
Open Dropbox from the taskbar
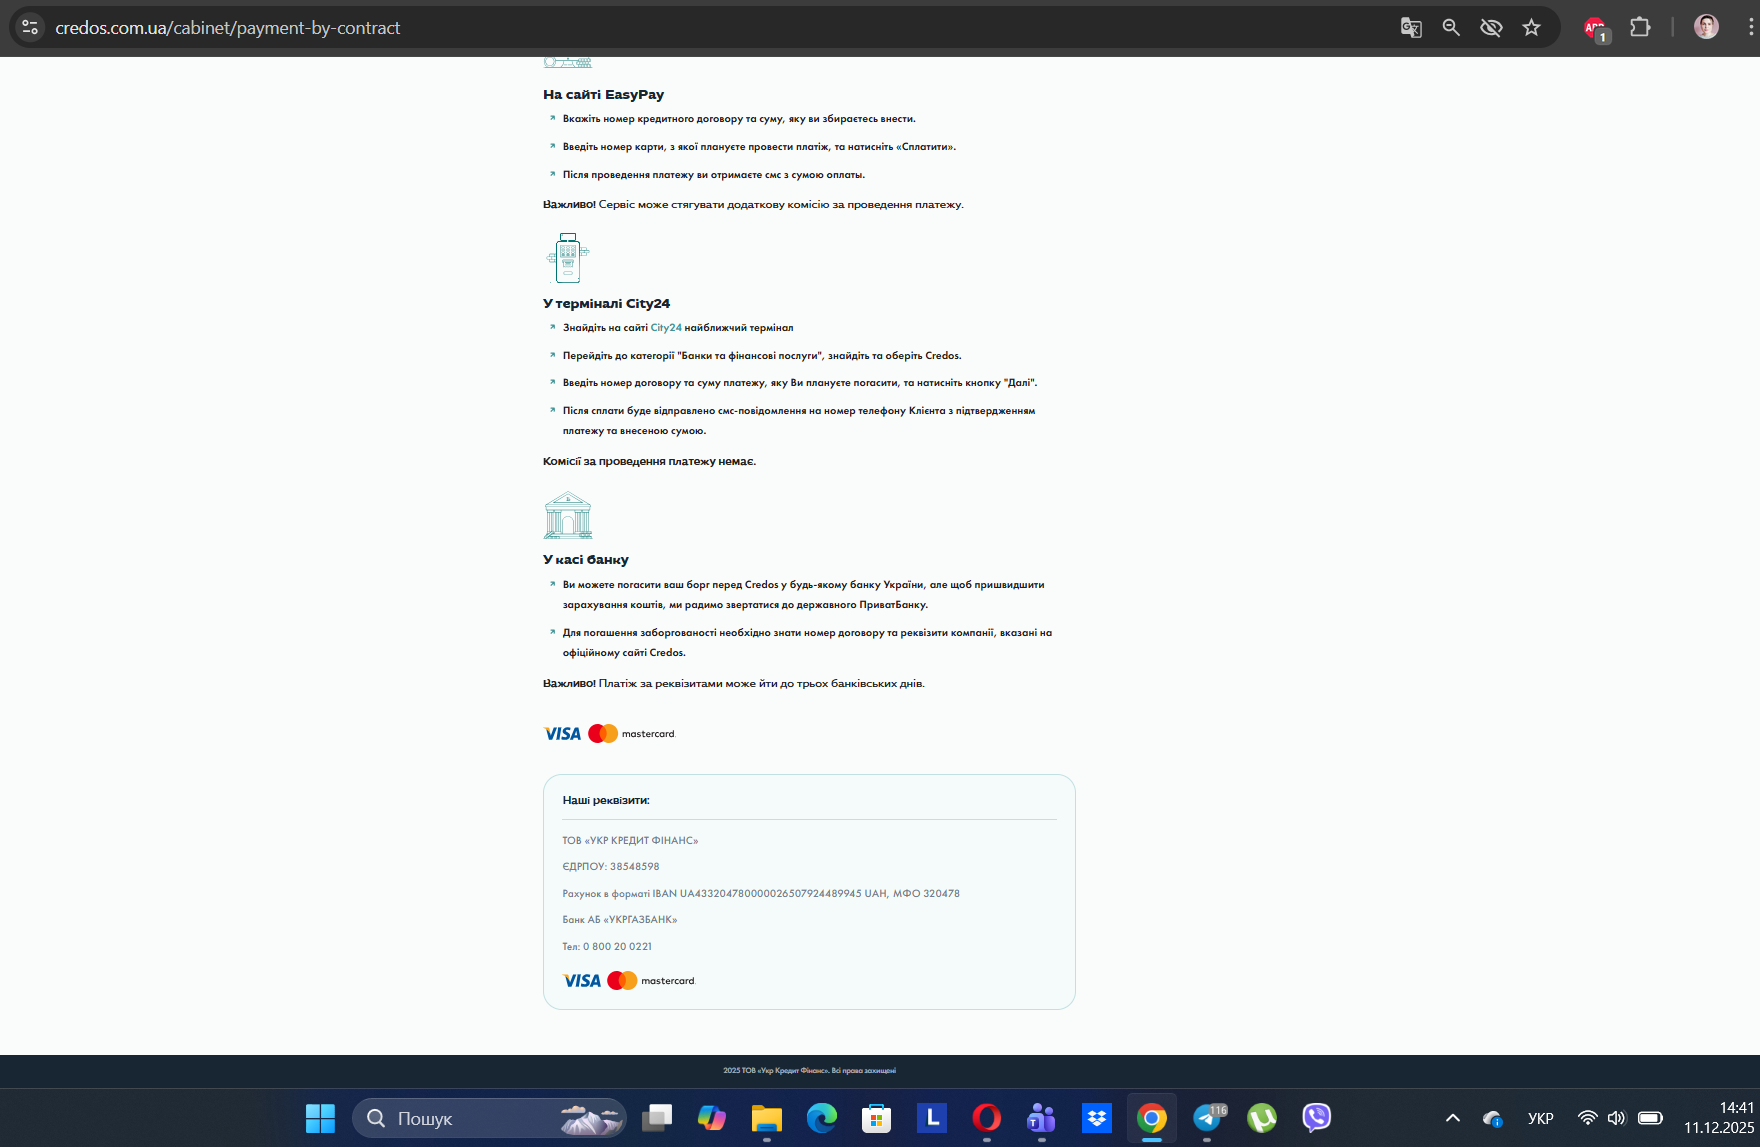pyautogui.click(x=1097, y=1118)
